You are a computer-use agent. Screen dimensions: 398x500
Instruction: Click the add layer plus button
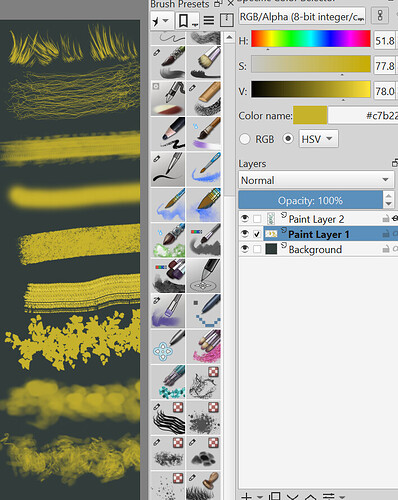point(246,496)
